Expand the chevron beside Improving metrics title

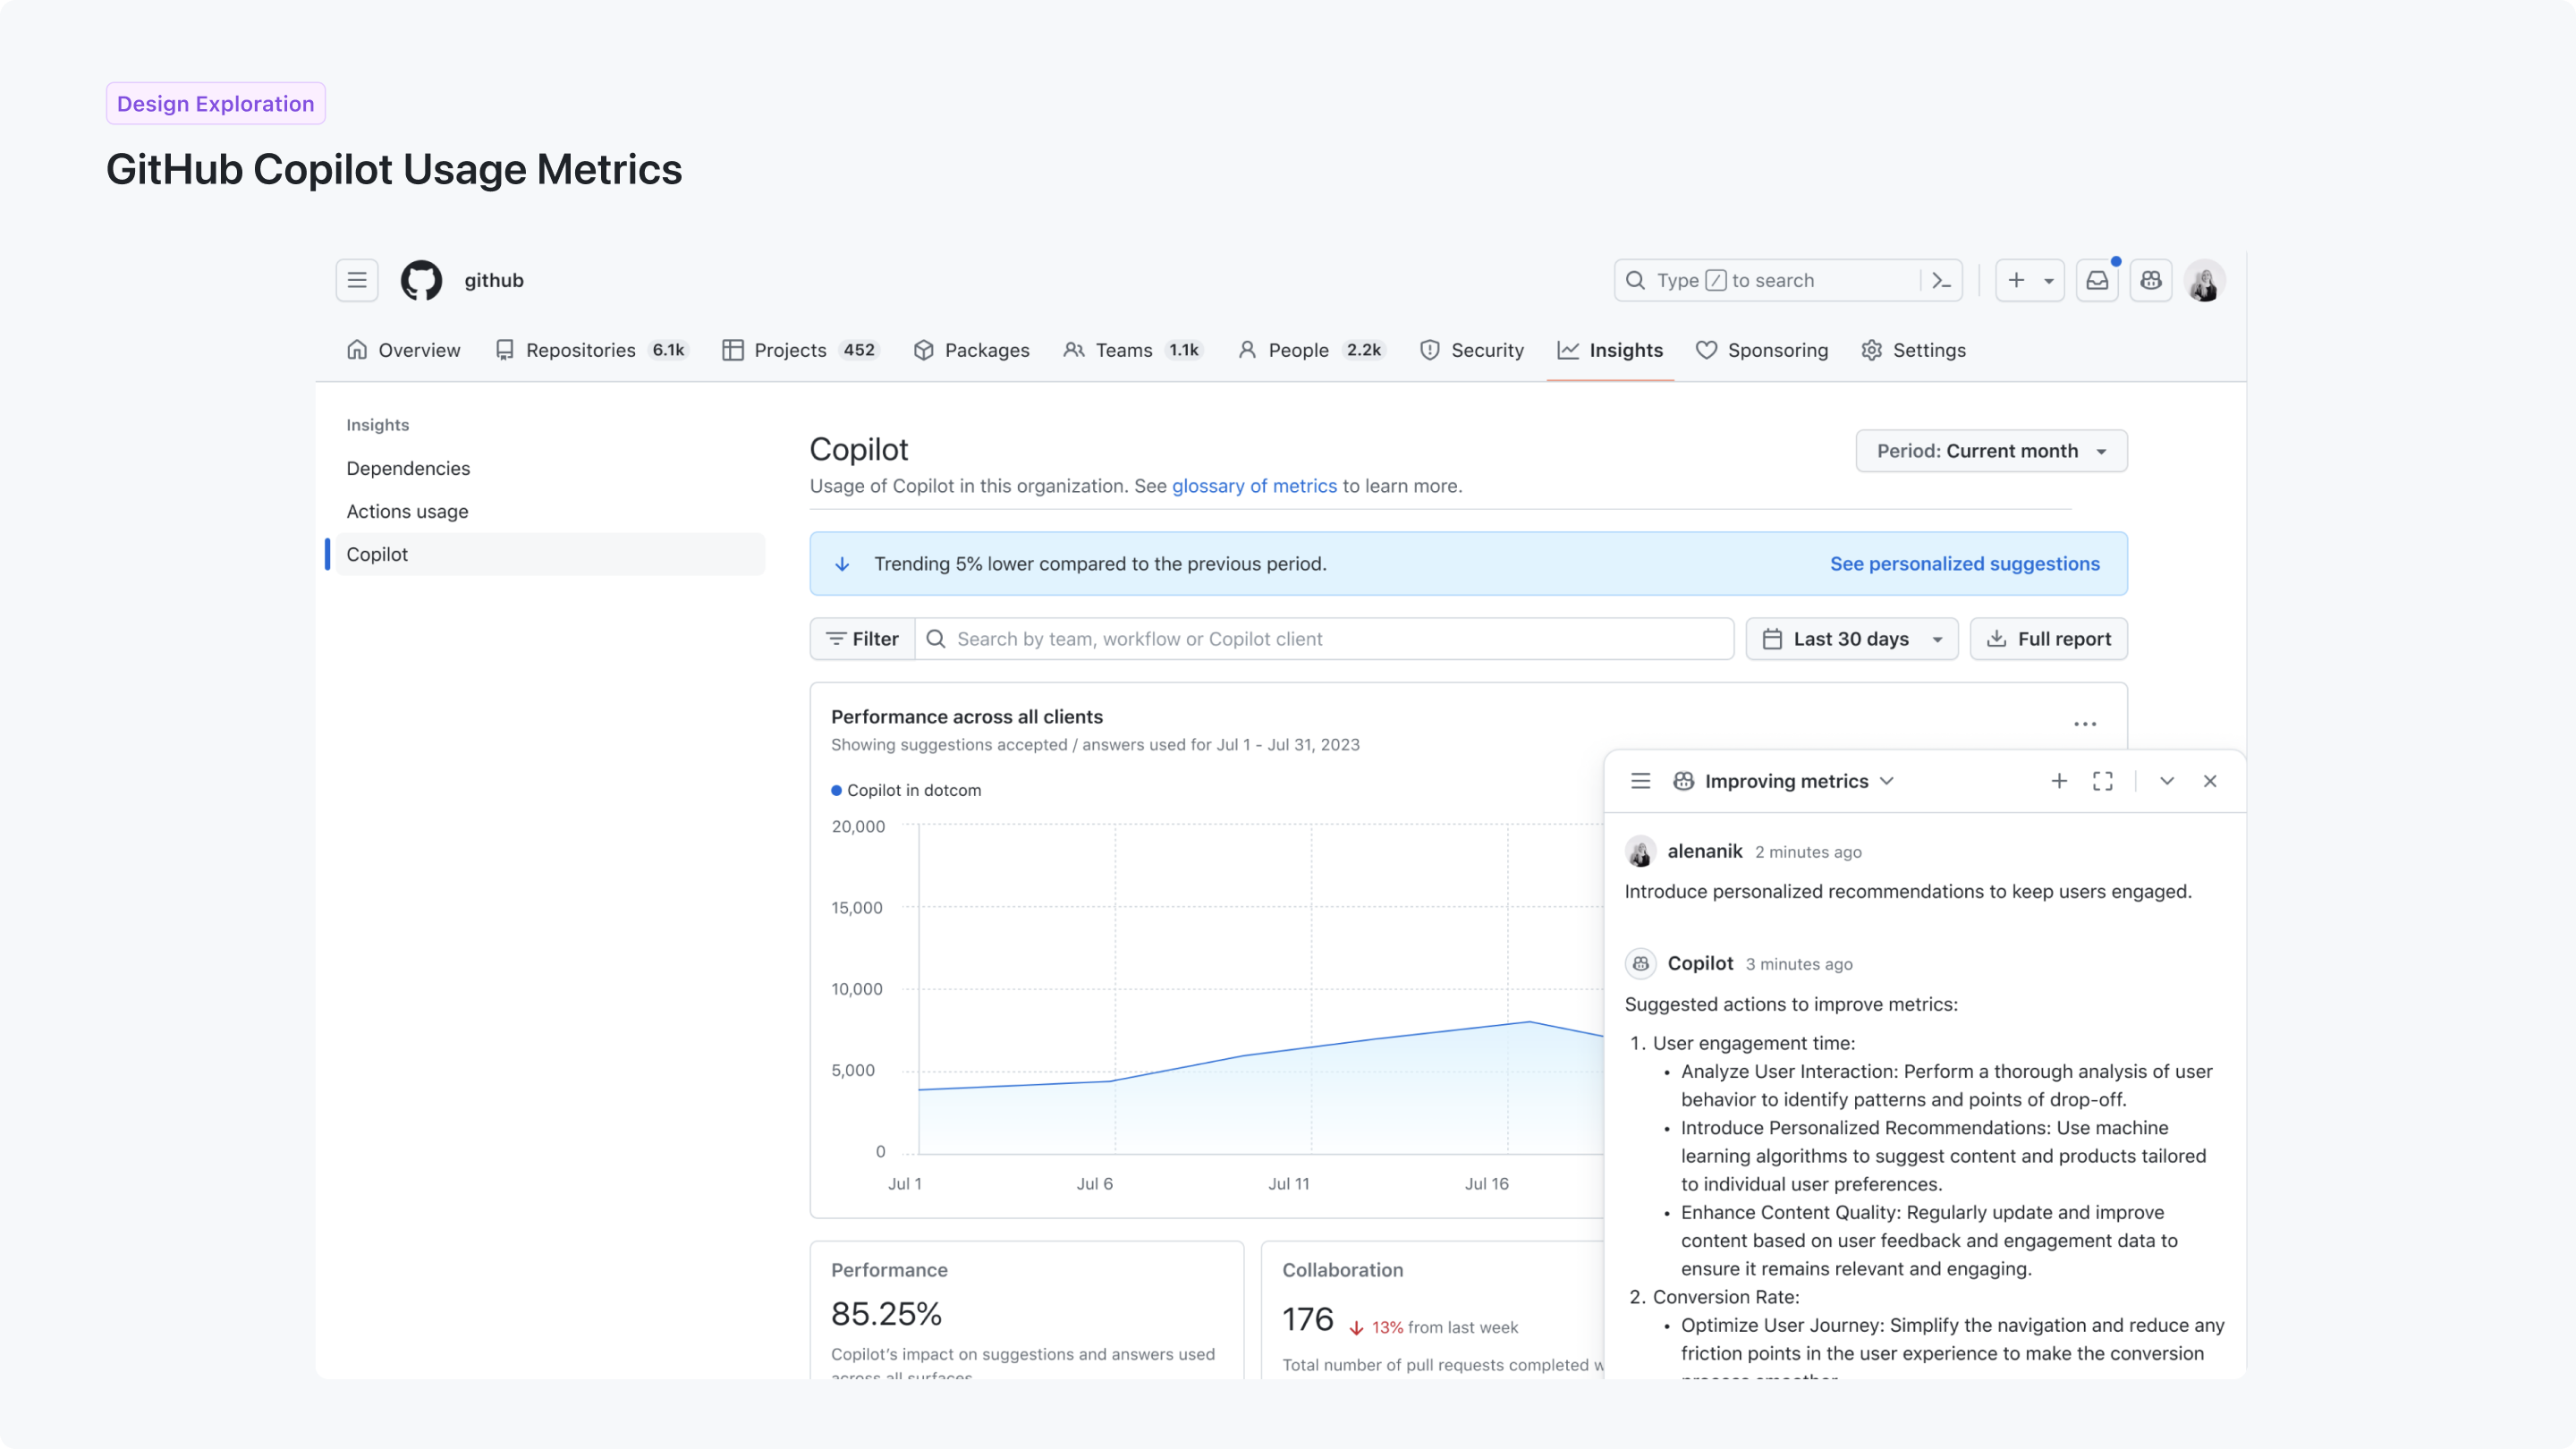pos(1888,781)
